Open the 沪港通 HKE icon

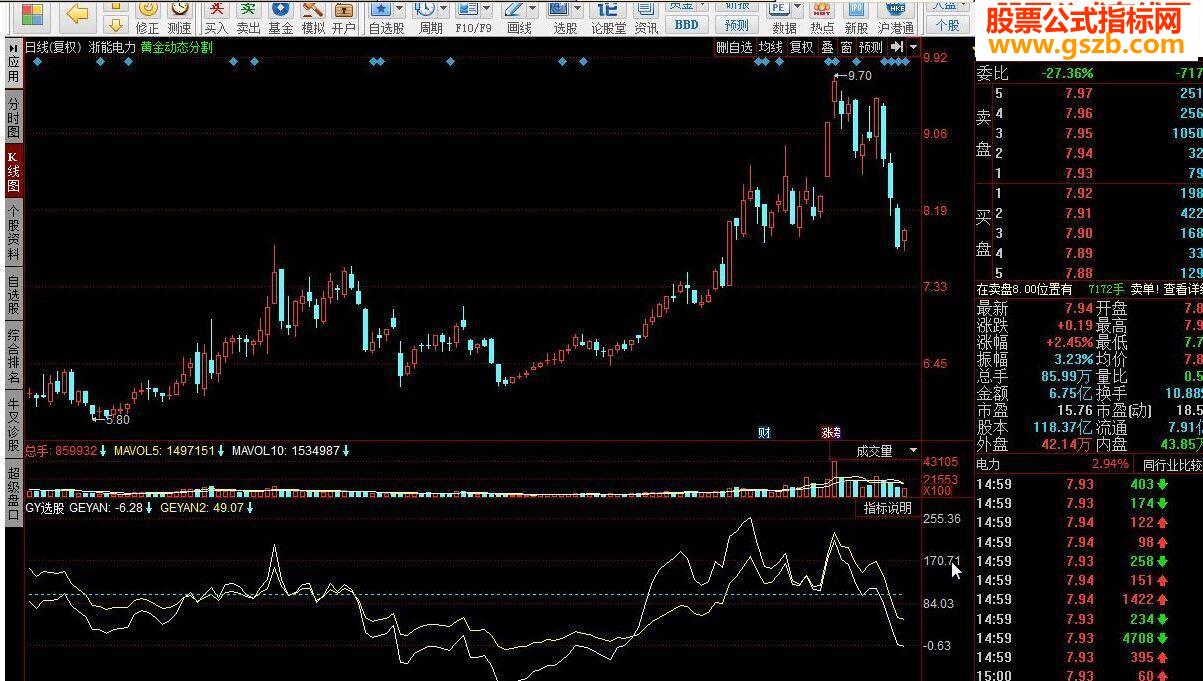[x=895, y=17]
